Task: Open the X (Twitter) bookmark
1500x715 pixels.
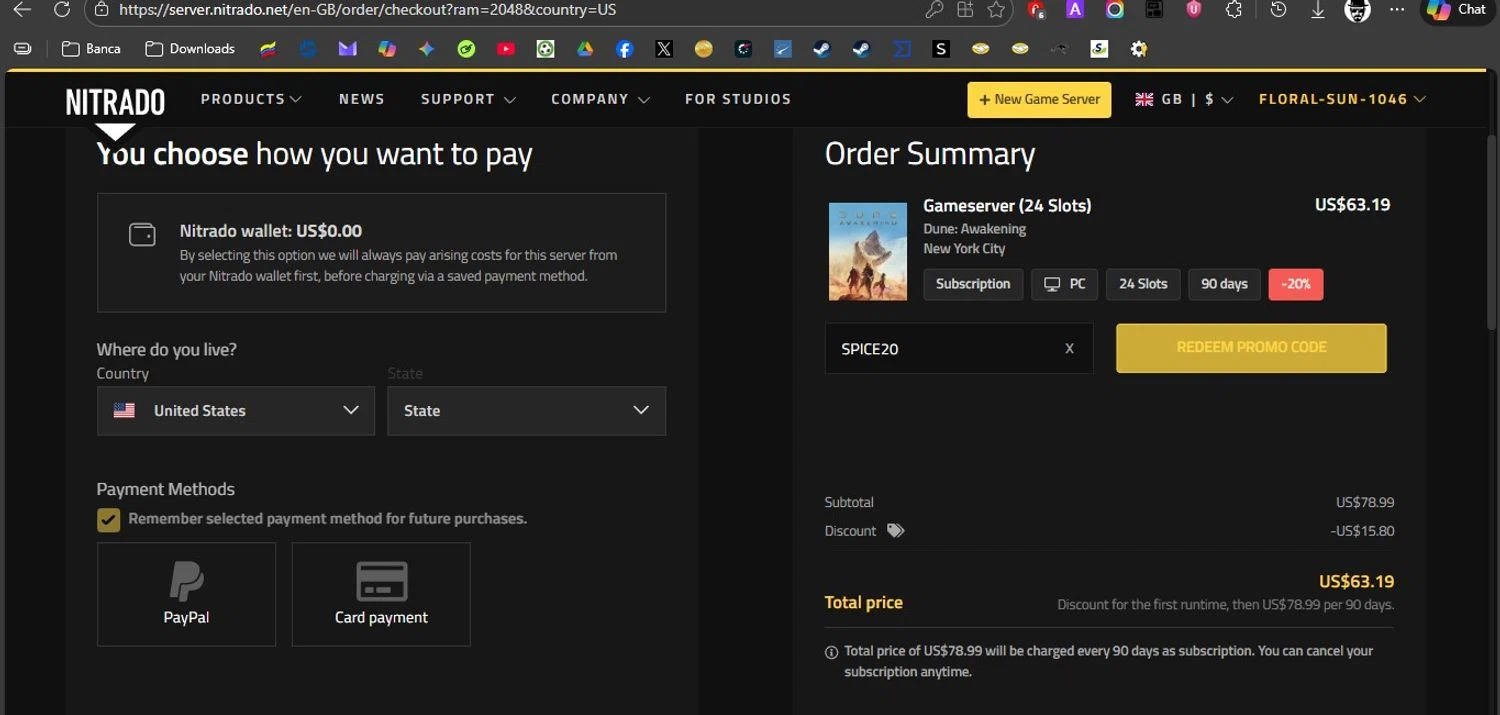Action: pyautogui.click(x=664, y=48)
